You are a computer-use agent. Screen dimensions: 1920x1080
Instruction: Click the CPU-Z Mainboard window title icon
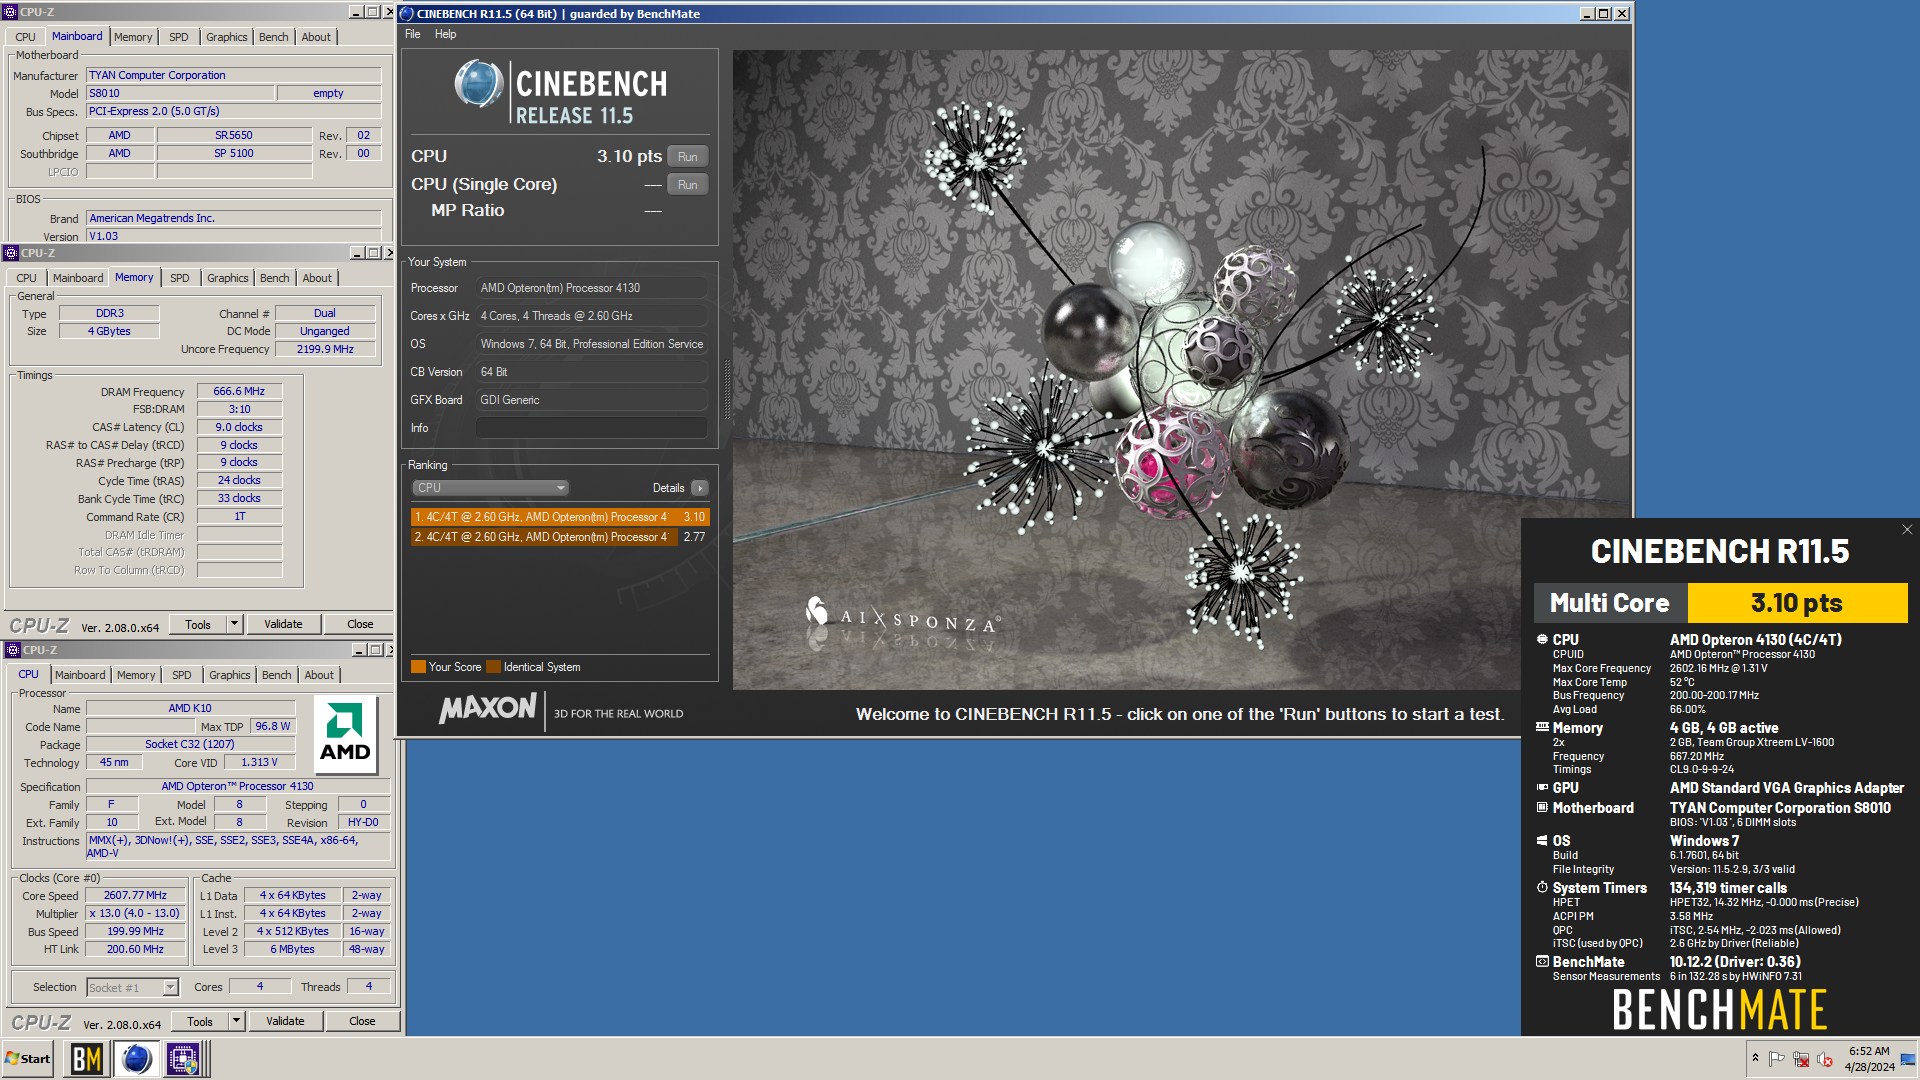(10, 12)
